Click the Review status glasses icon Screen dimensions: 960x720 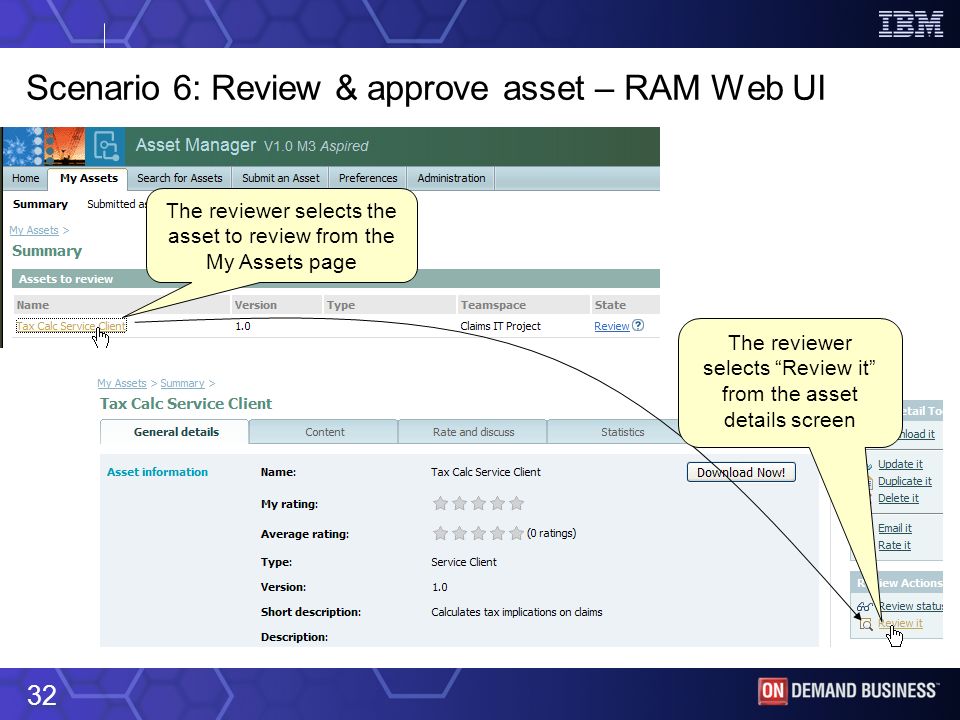[864, 606]
